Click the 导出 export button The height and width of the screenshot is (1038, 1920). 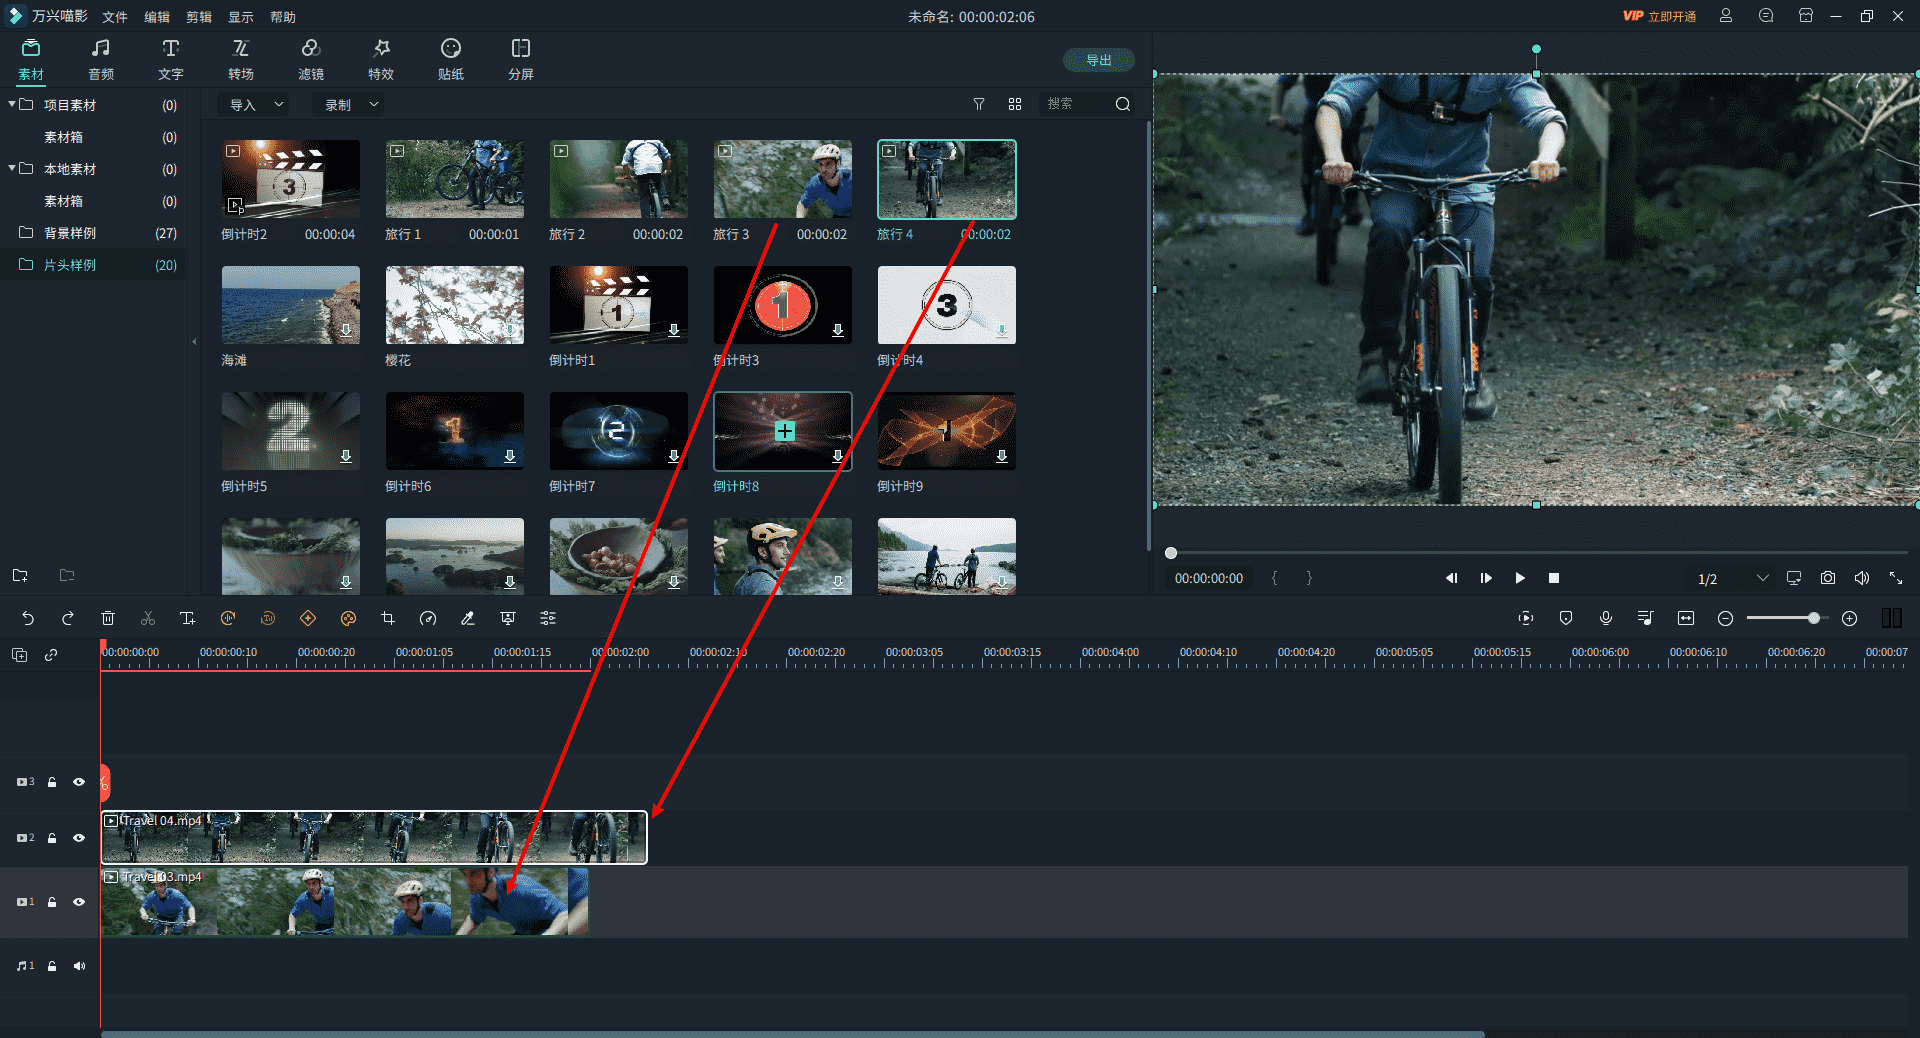pos(1098,60)
